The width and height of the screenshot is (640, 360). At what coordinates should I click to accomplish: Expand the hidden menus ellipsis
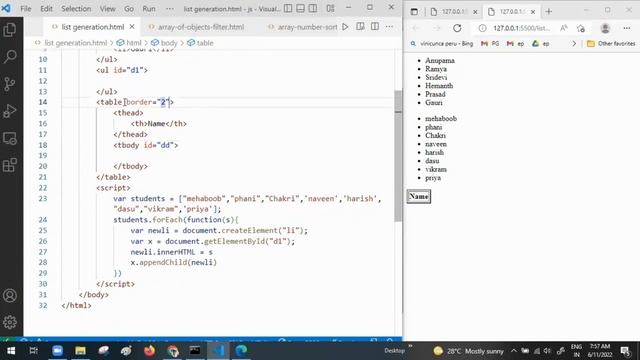coord(170,9)
